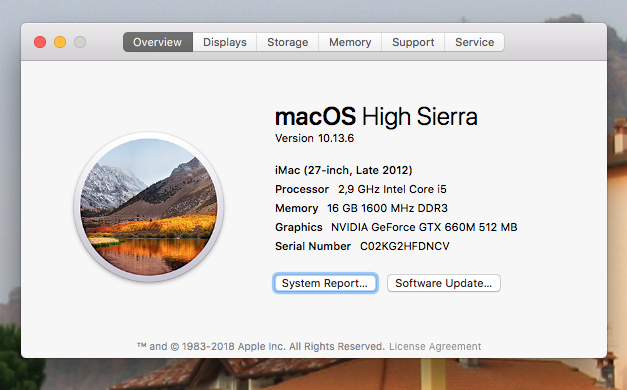Open the Support tab
This screenshot has height=390, width=627.
[413, 42]
